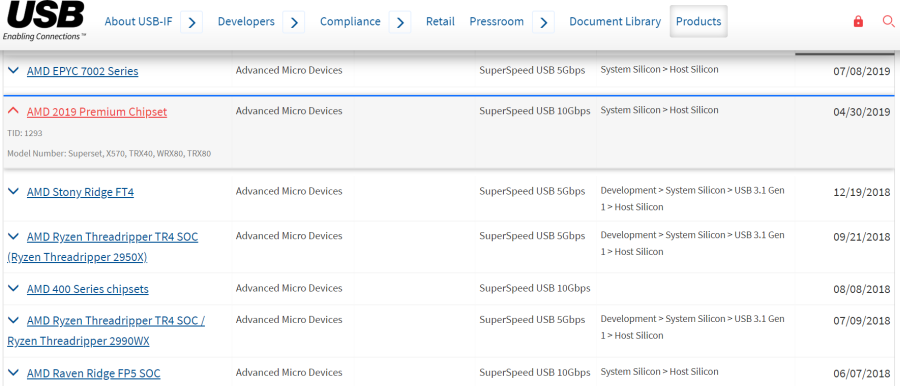
Task: Open the Pressroom menu
Action: pyautogui.click(x=496, y=22)
